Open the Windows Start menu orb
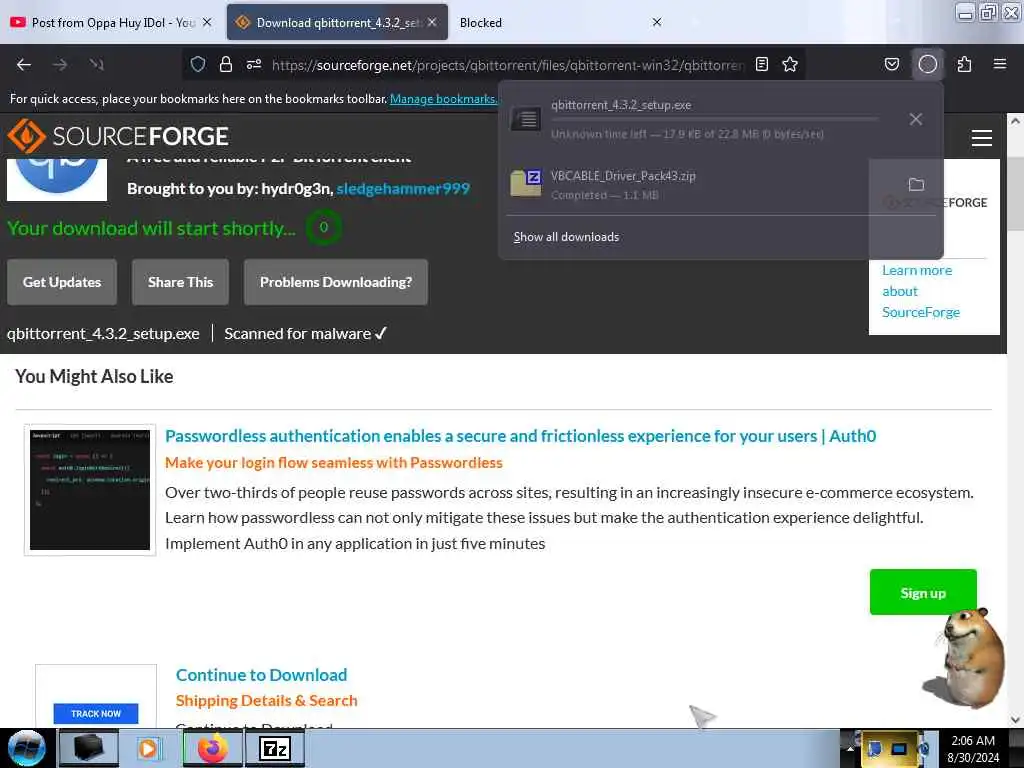Image resolution: width=1024 pixels, height=768 pixels. coord(27,748)
